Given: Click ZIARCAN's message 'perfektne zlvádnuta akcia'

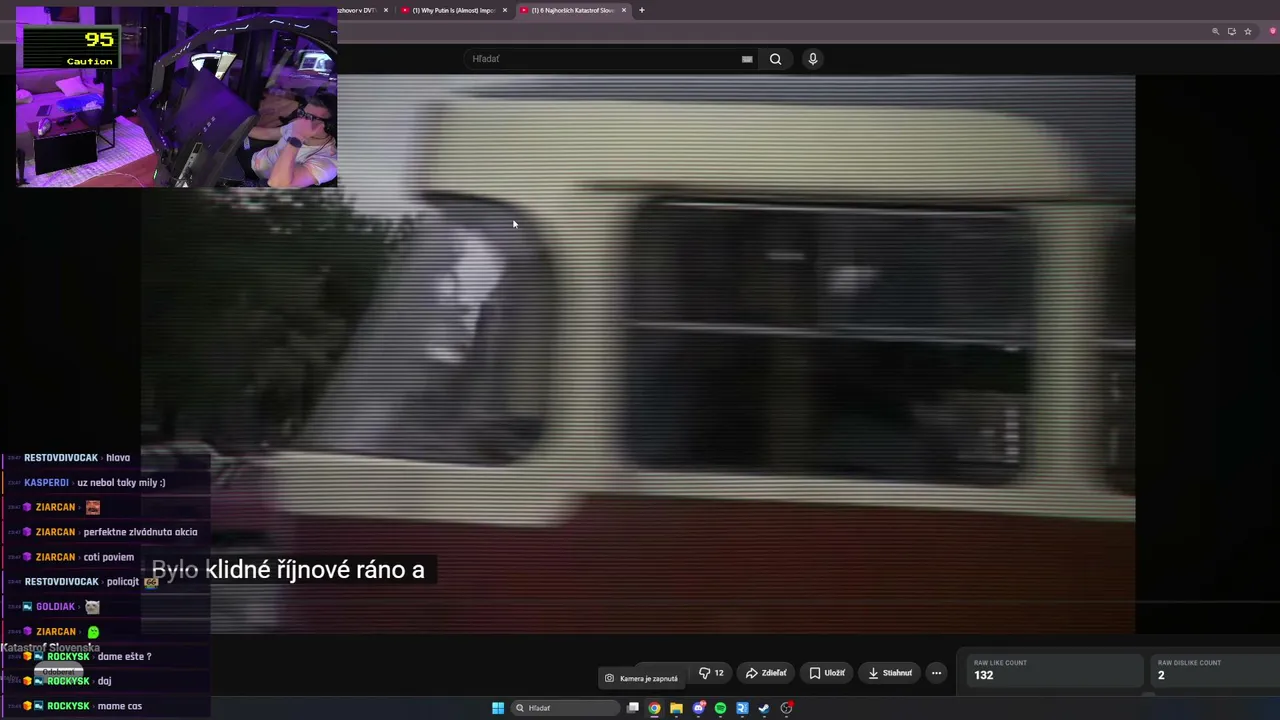Looking at the screenshot, I should point(140,532).
